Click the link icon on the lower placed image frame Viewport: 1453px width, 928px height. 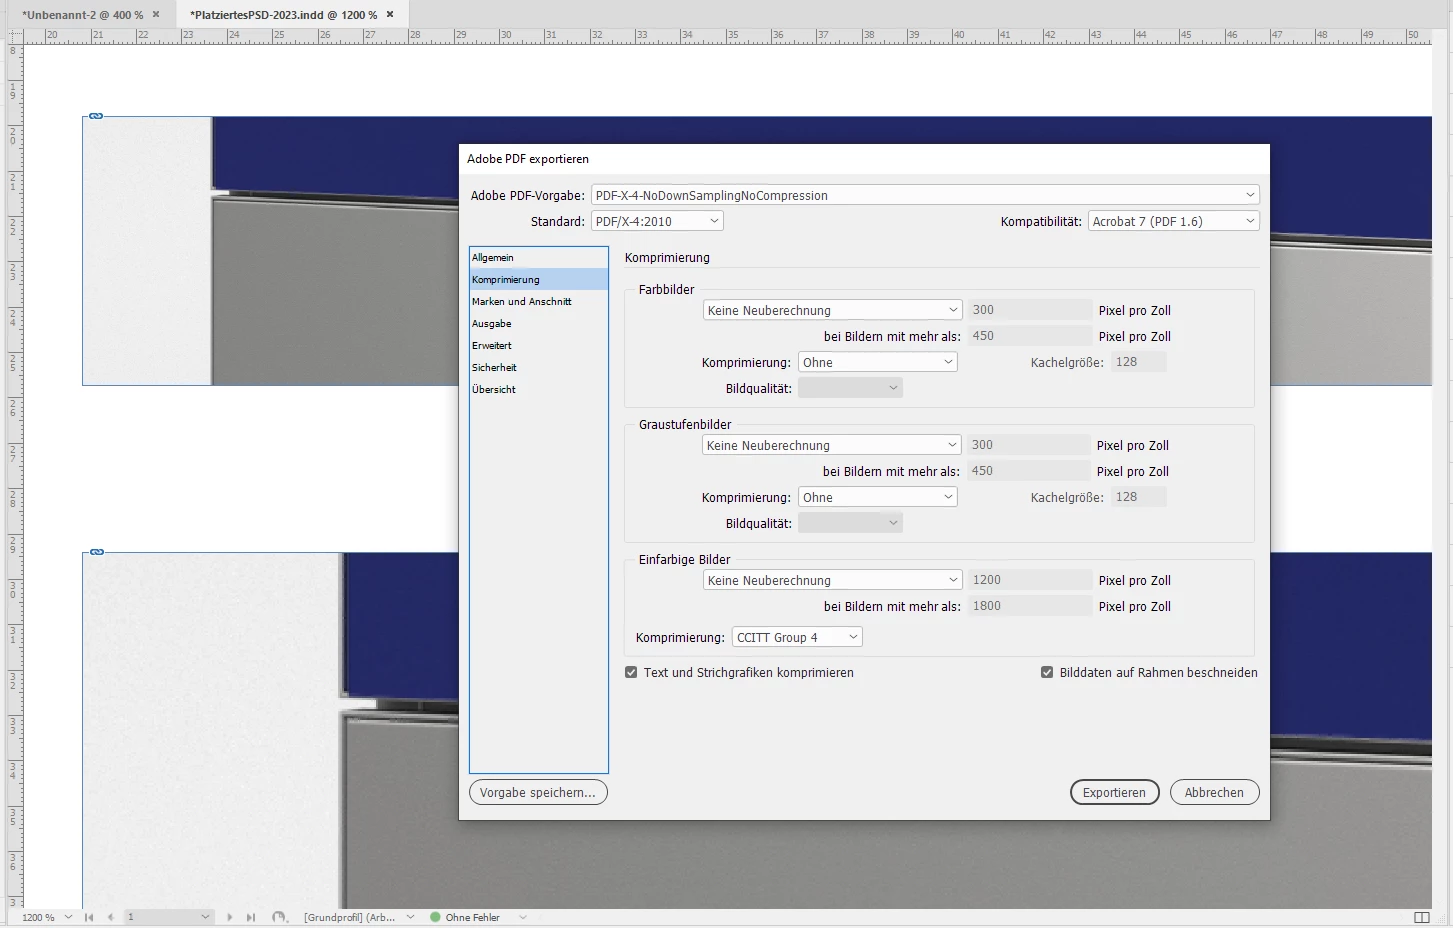click(97, 552)
